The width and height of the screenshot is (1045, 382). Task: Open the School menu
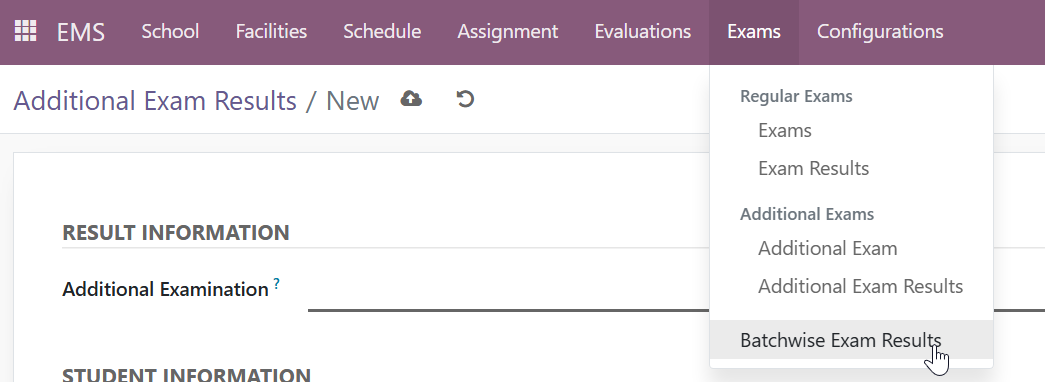170,31
